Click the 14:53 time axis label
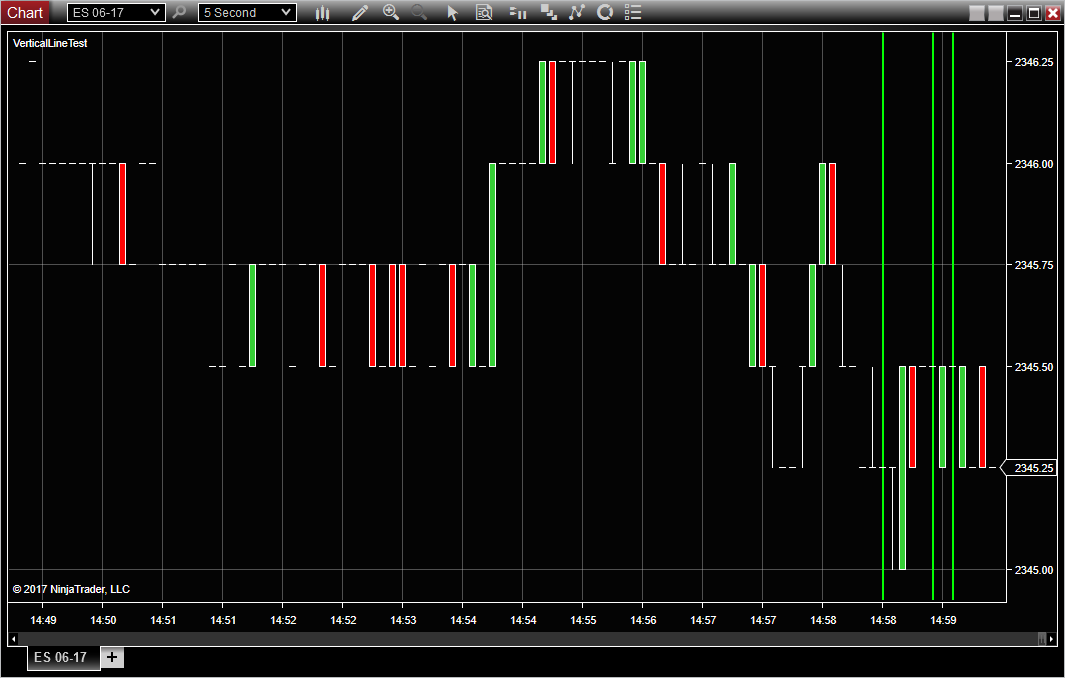The image size is (1065, 678). click(403, 620)
